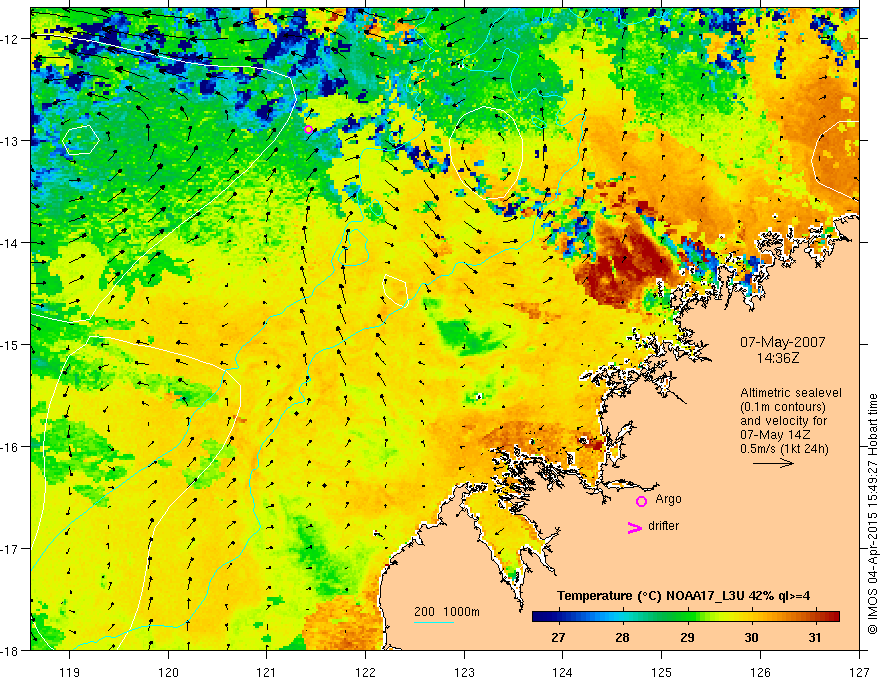Click the '(0.1m contours)' caption line

[783, 407]
